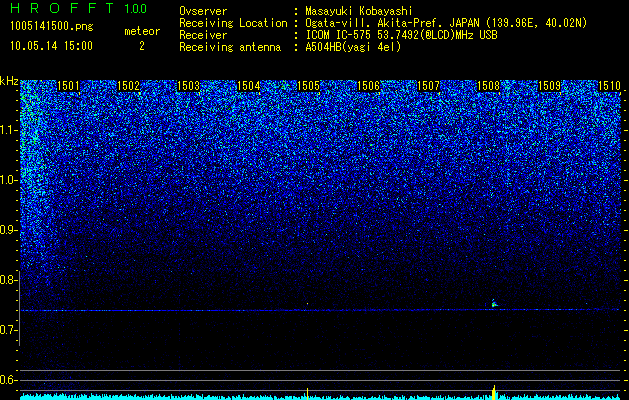Screen dimensions: 629x400
Task: Click the 1502 time marker
Action: coord(128,86)
